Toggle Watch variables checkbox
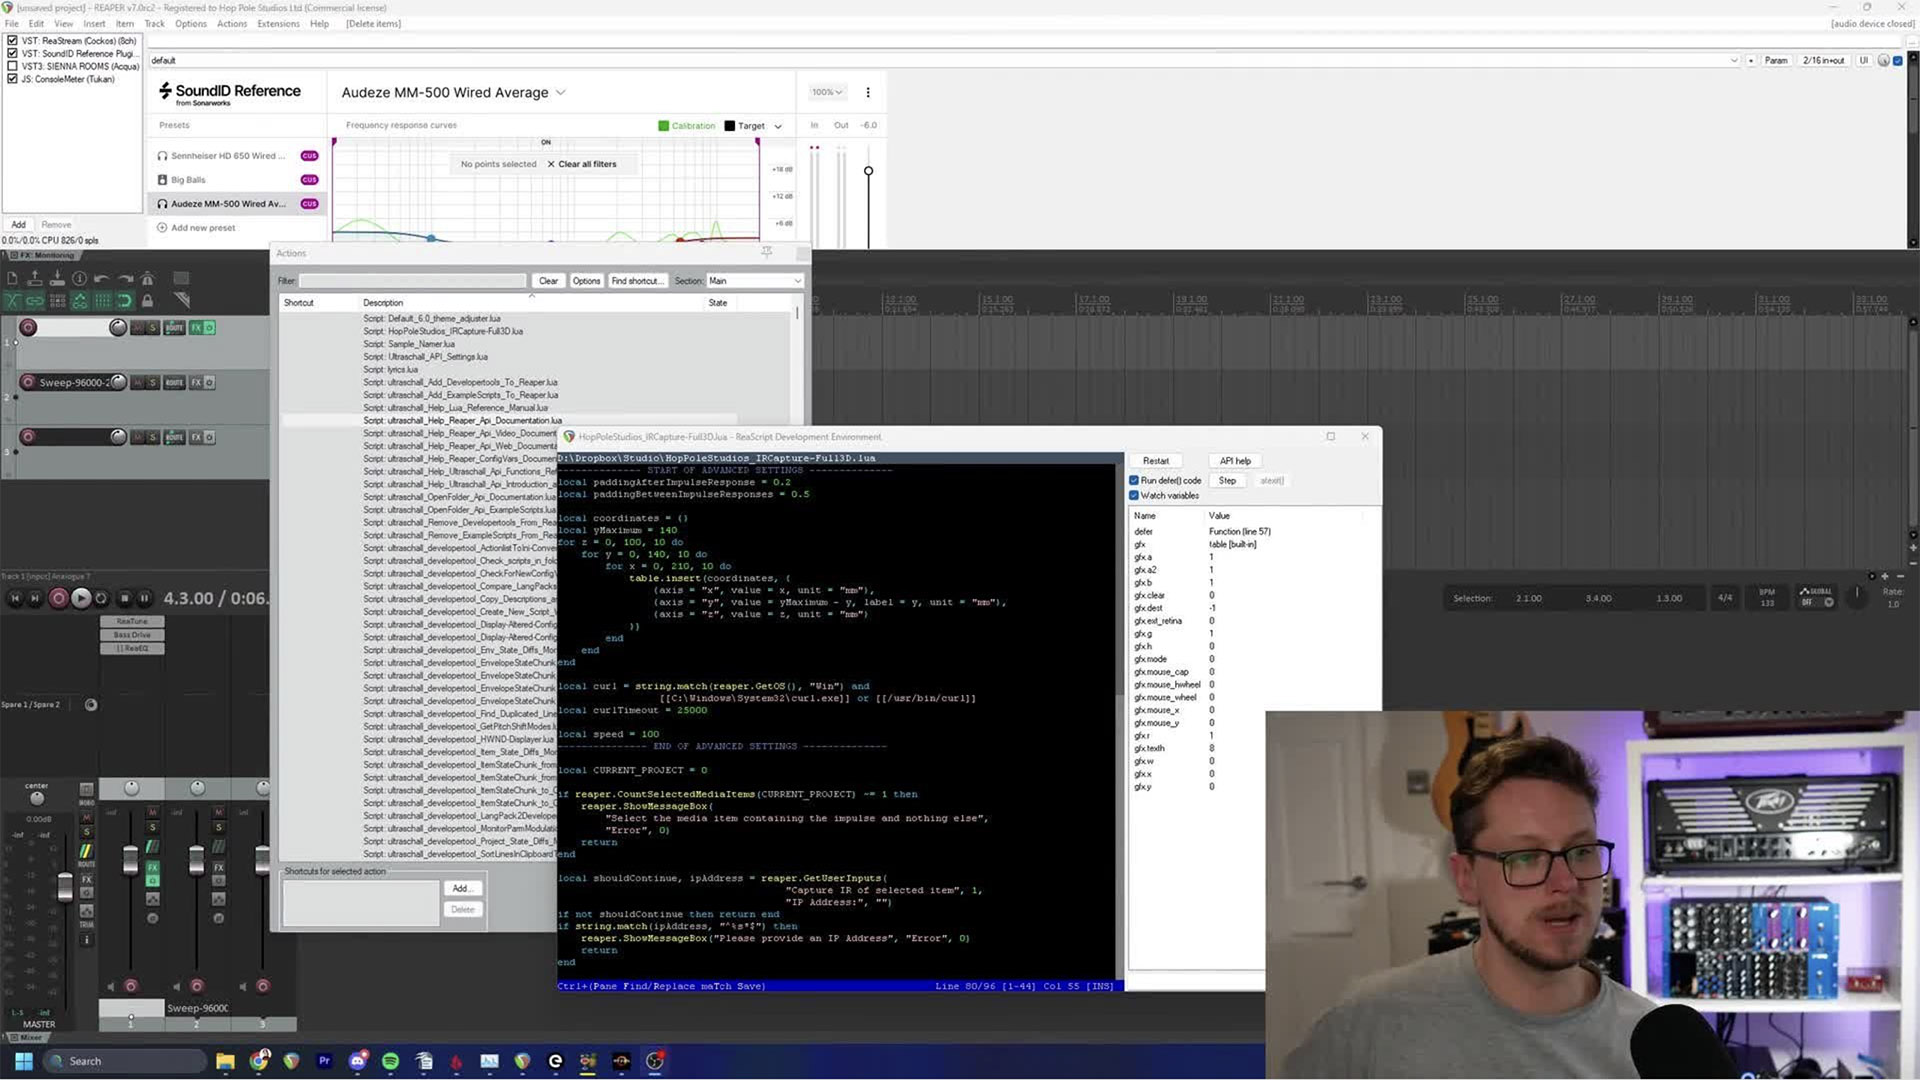The height and width of the screenshot is (1080, 1920). [1134, 496]
